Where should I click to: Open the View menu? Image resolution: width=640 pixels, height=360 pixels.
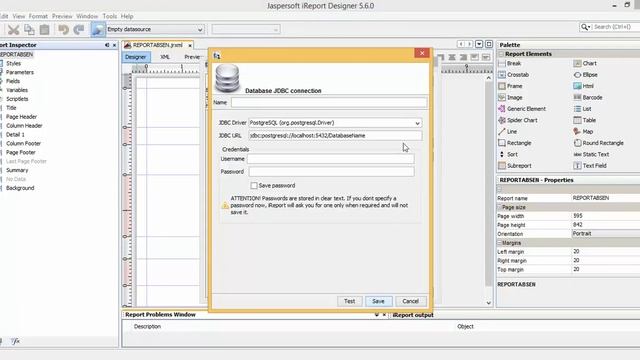(19, 16)
